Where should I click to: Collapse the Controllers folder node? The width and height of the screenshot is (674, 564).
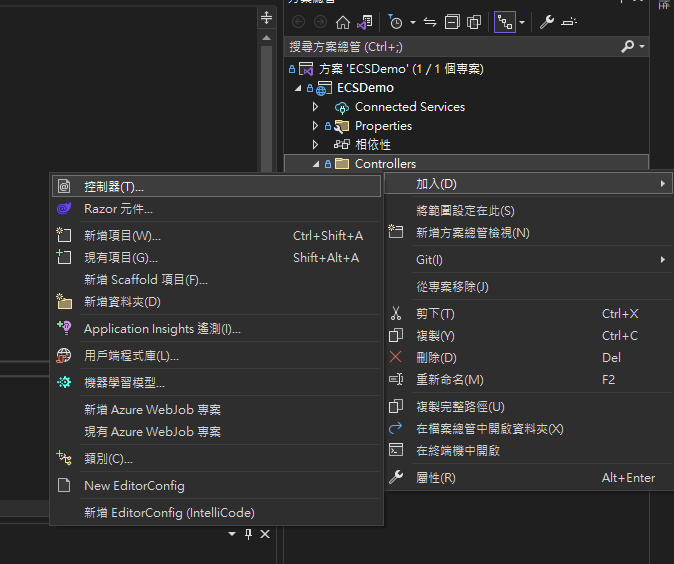316,164
